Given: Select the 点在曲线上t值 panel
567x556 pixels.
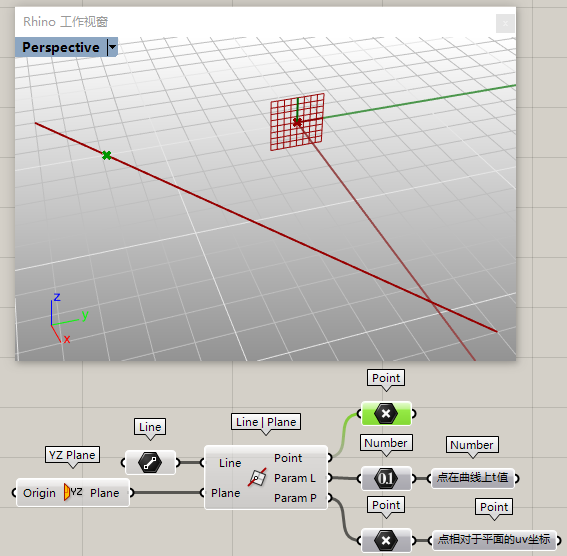Looking at the screenshot, I should point(473,478).
